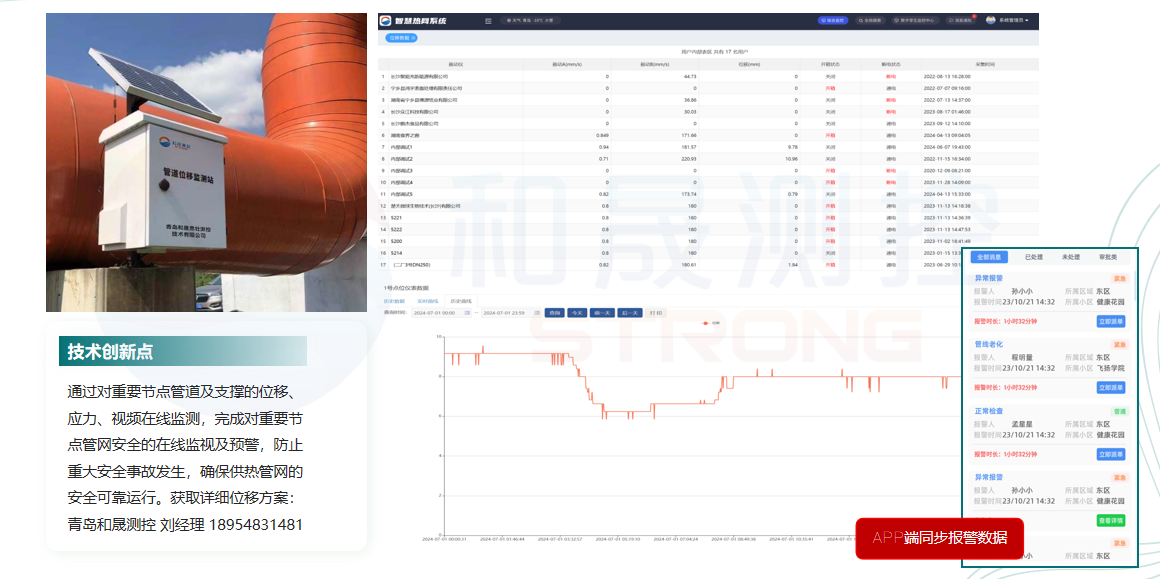Click the 管线老化 alarm title
Viewport: 1160px width, 579px height.
988,345
